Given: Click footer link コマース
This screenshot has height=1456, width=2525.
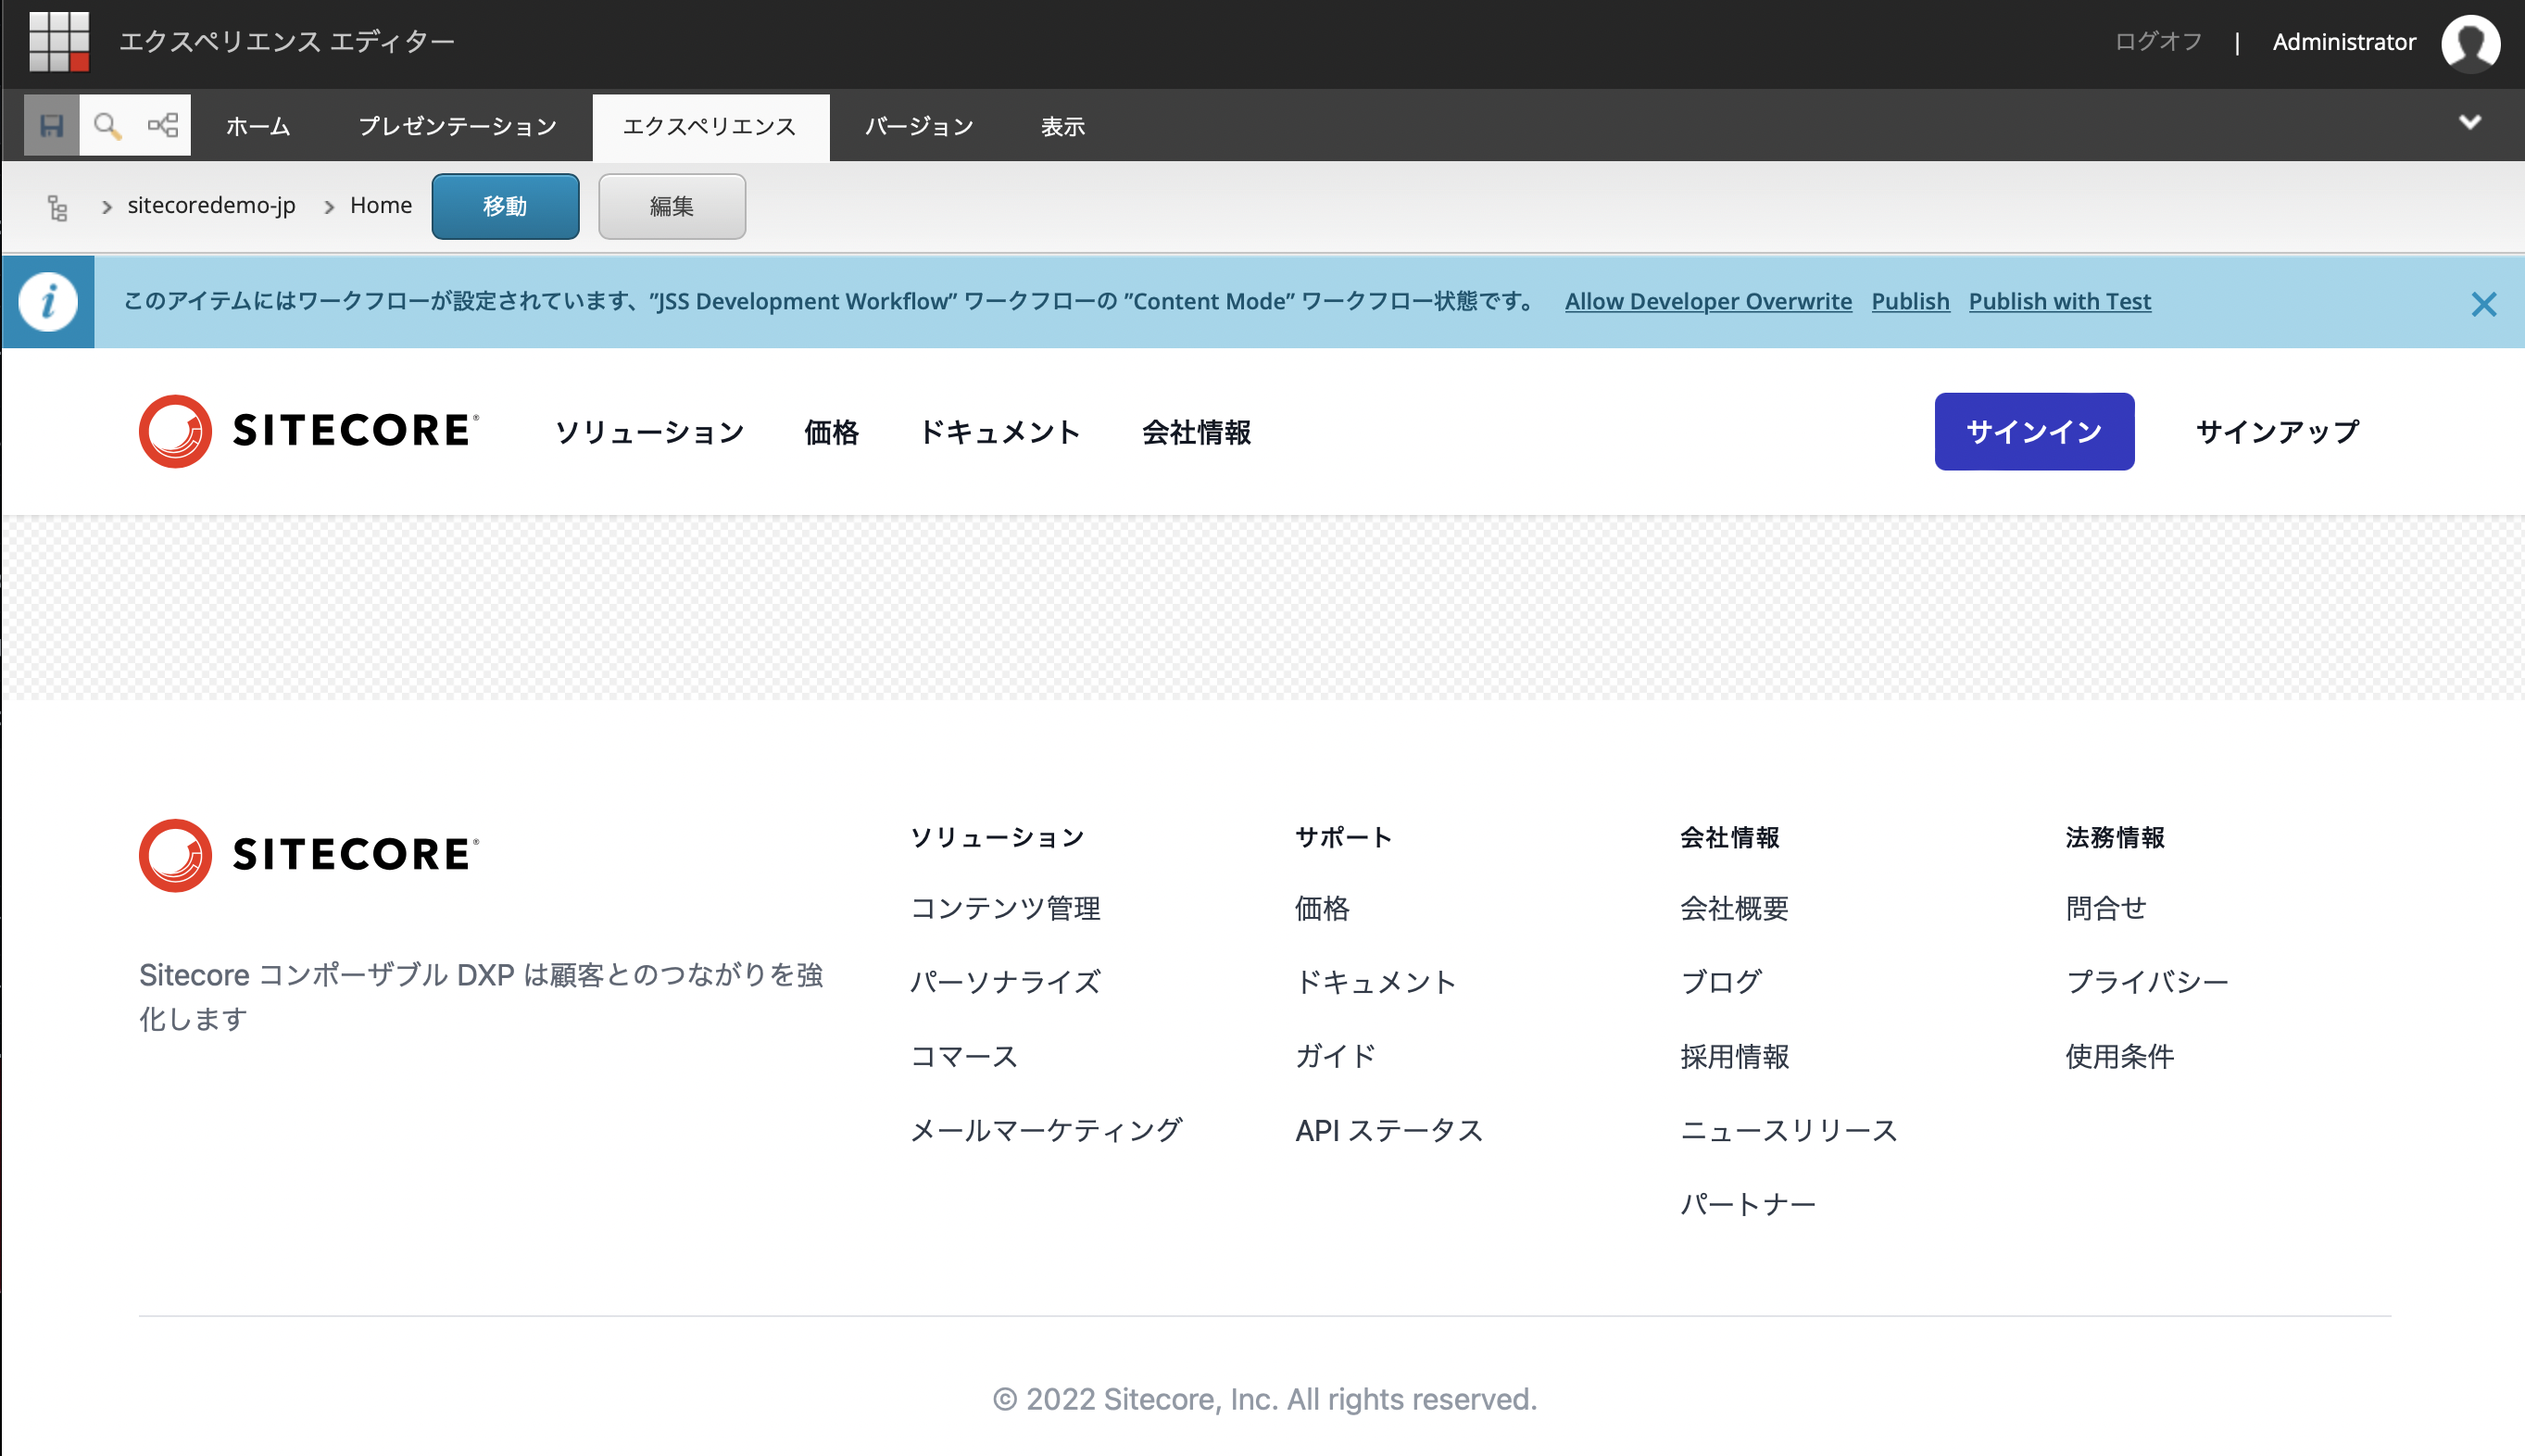Looking at the screenshot, I should point(964,1056).
